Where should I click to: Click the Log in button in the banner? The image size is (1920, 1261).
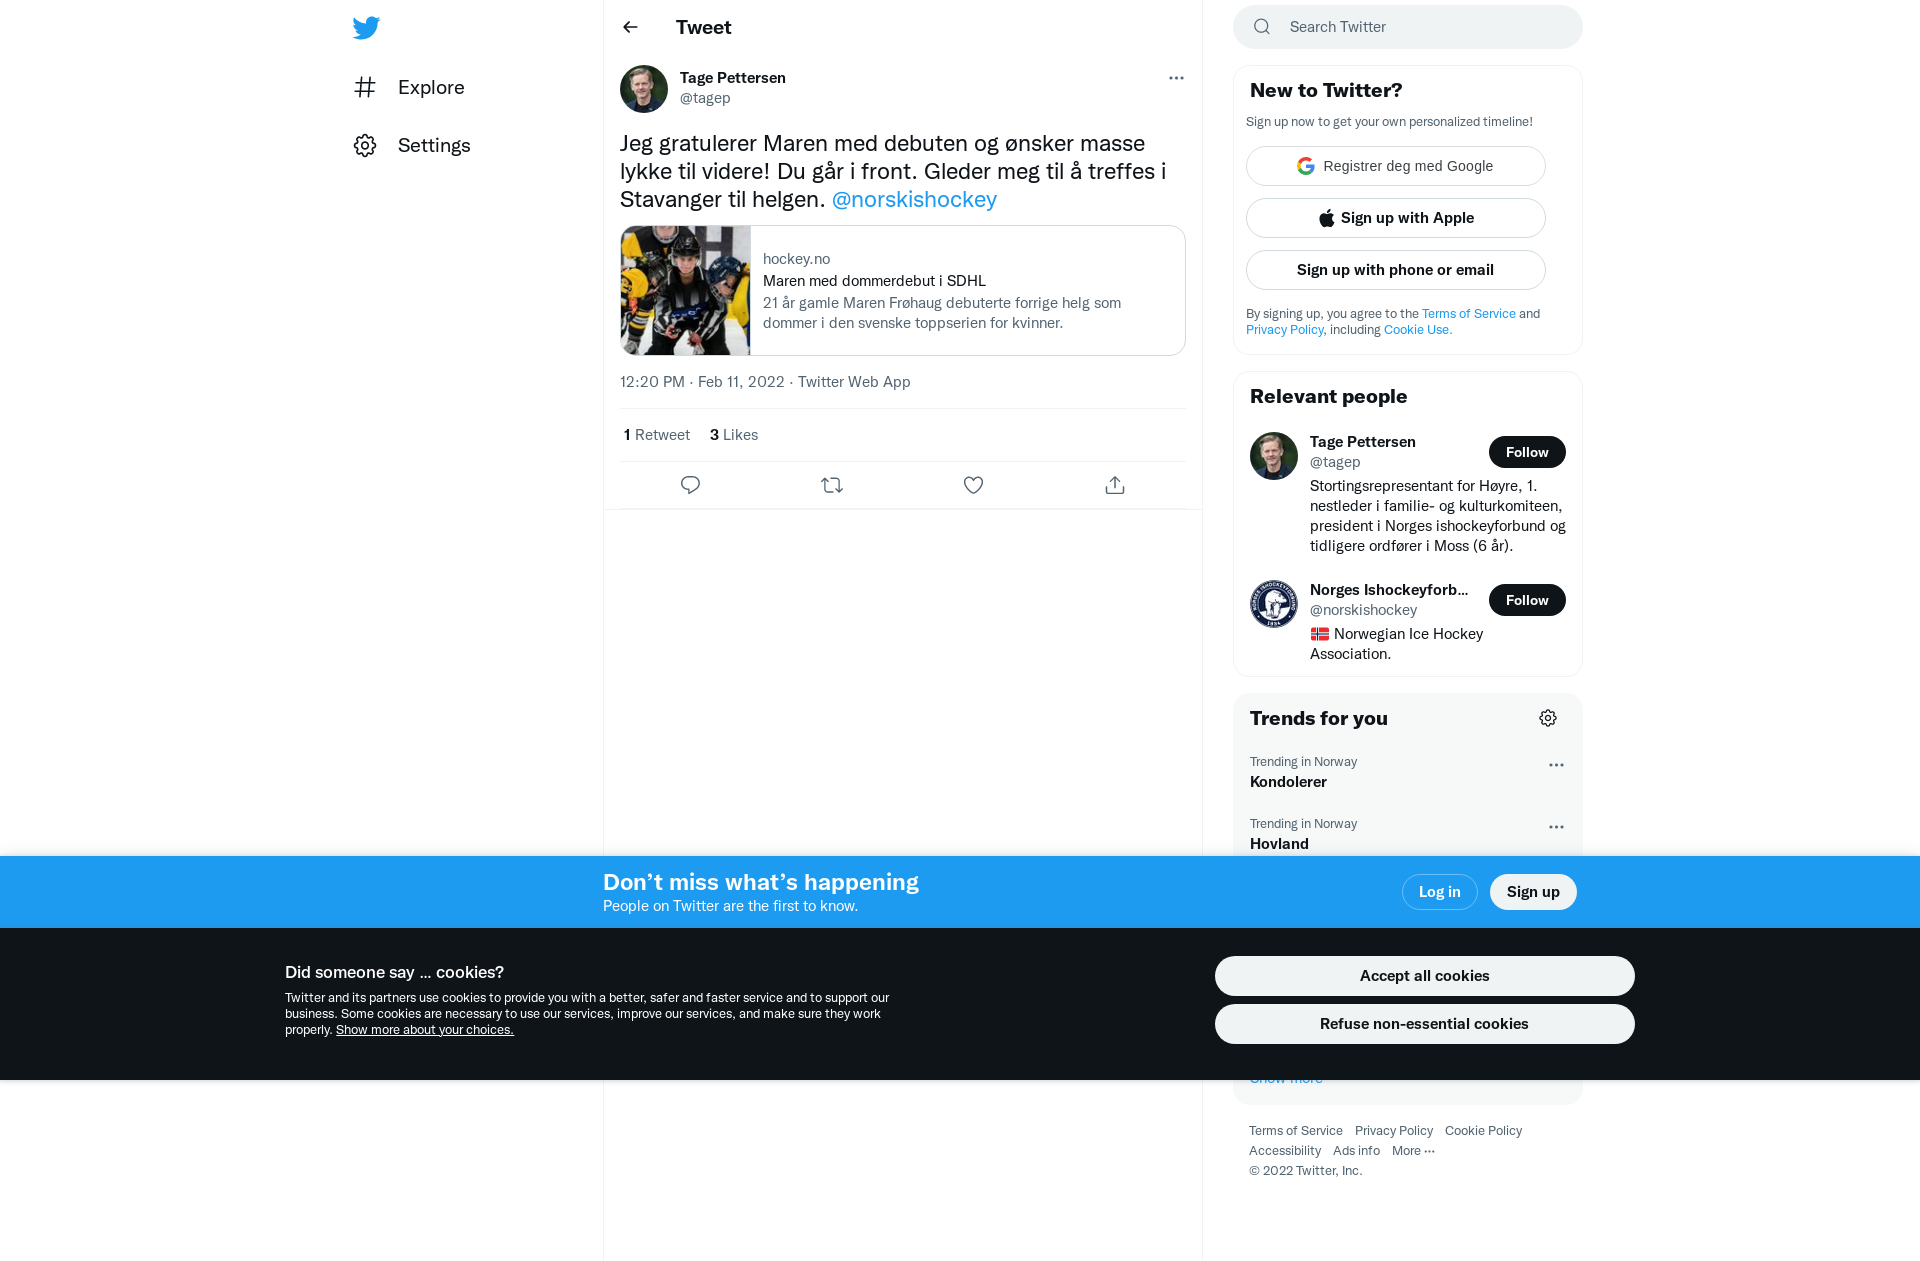pos(1439,892)
